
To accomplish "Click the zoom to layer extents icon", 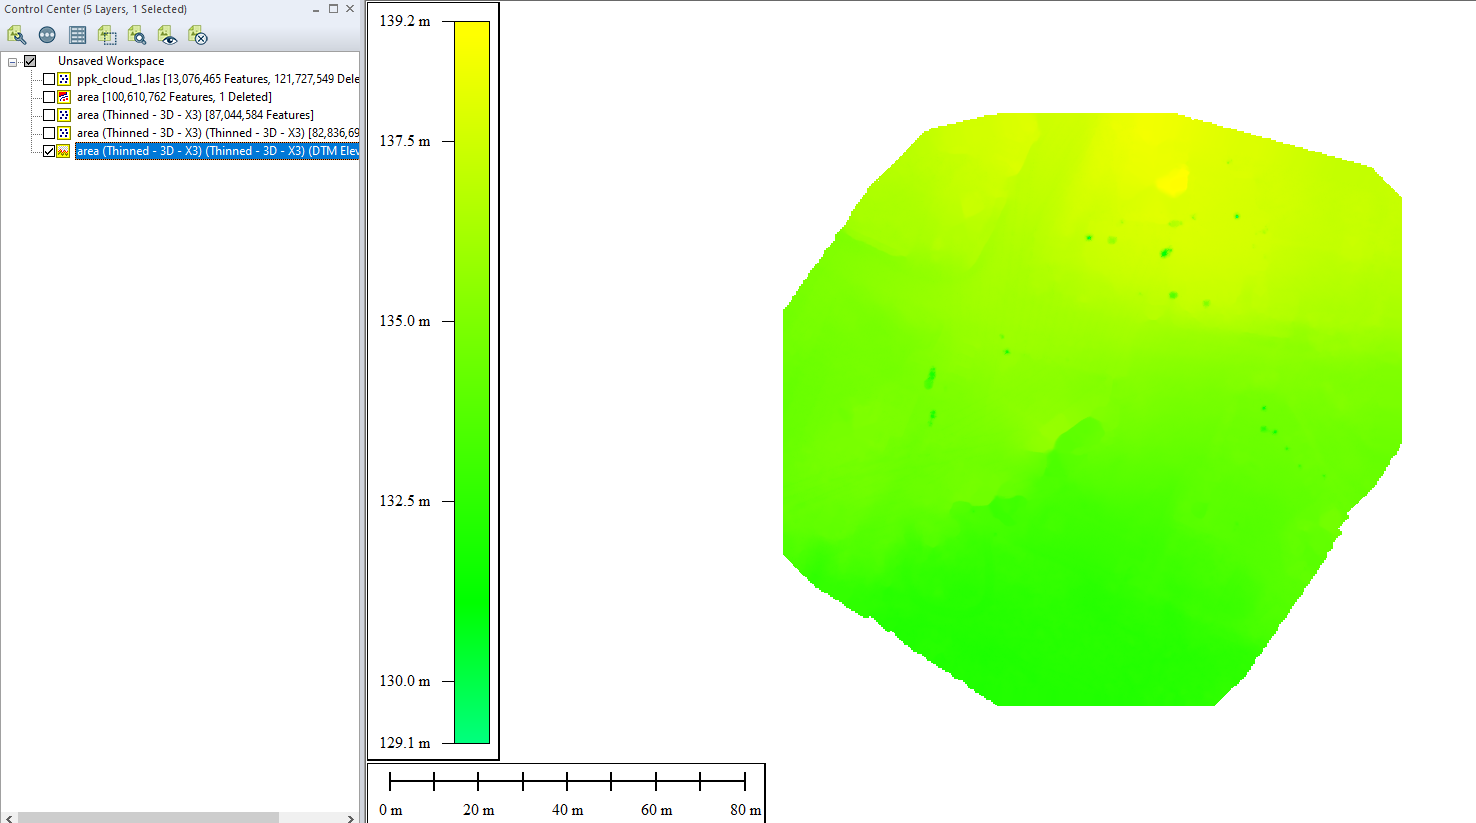I will point(107,35).
